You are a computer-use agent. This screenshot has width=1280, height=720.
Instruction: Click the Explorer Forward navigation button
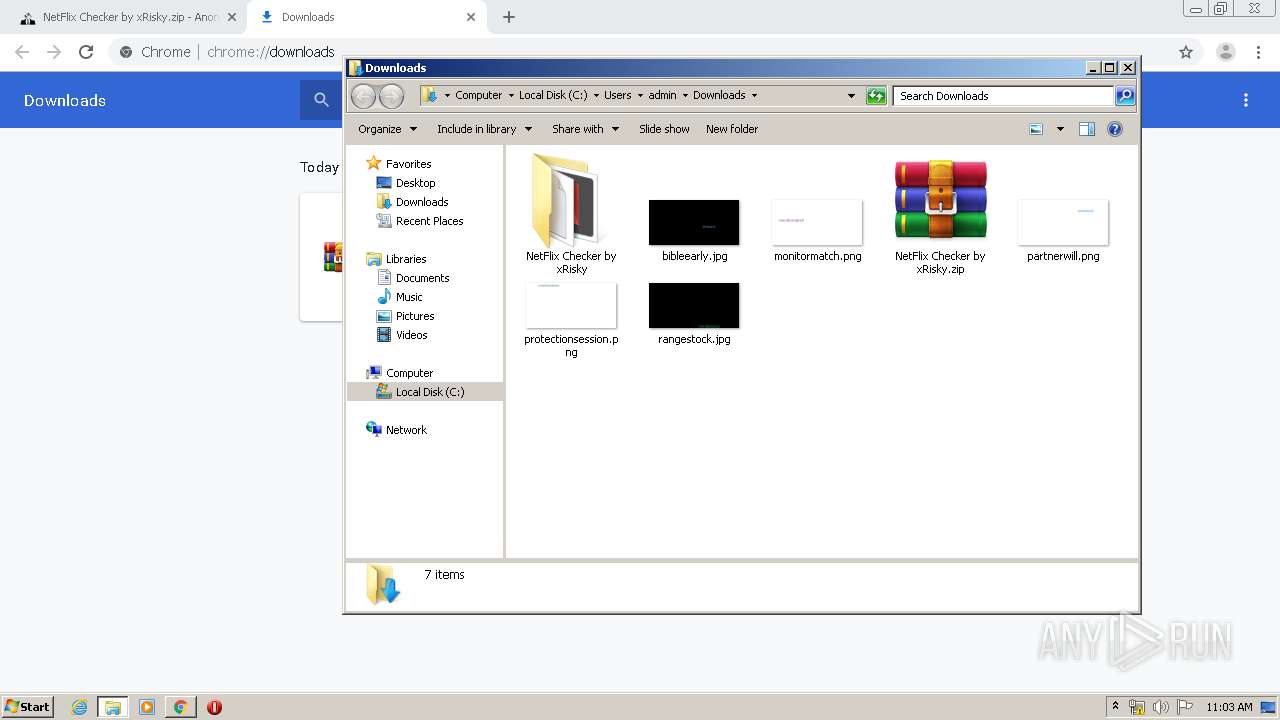(392, 96)
